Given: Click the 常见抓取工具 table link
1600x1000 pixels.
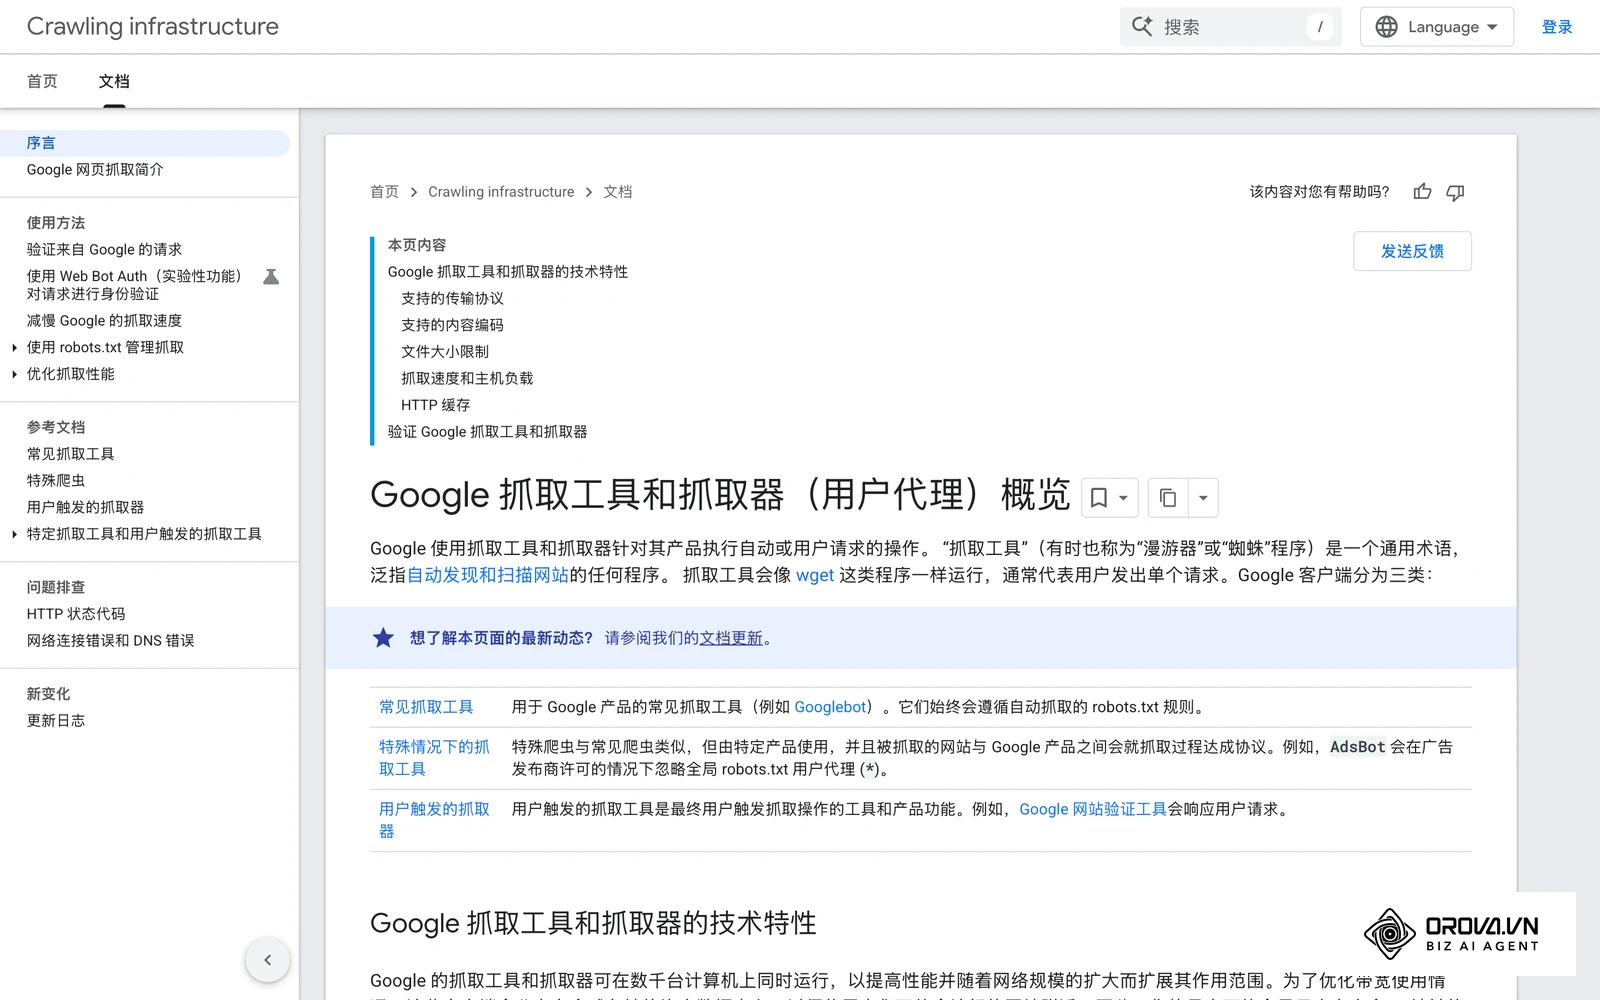Looking at the screenshot, I should coord(426,707).
